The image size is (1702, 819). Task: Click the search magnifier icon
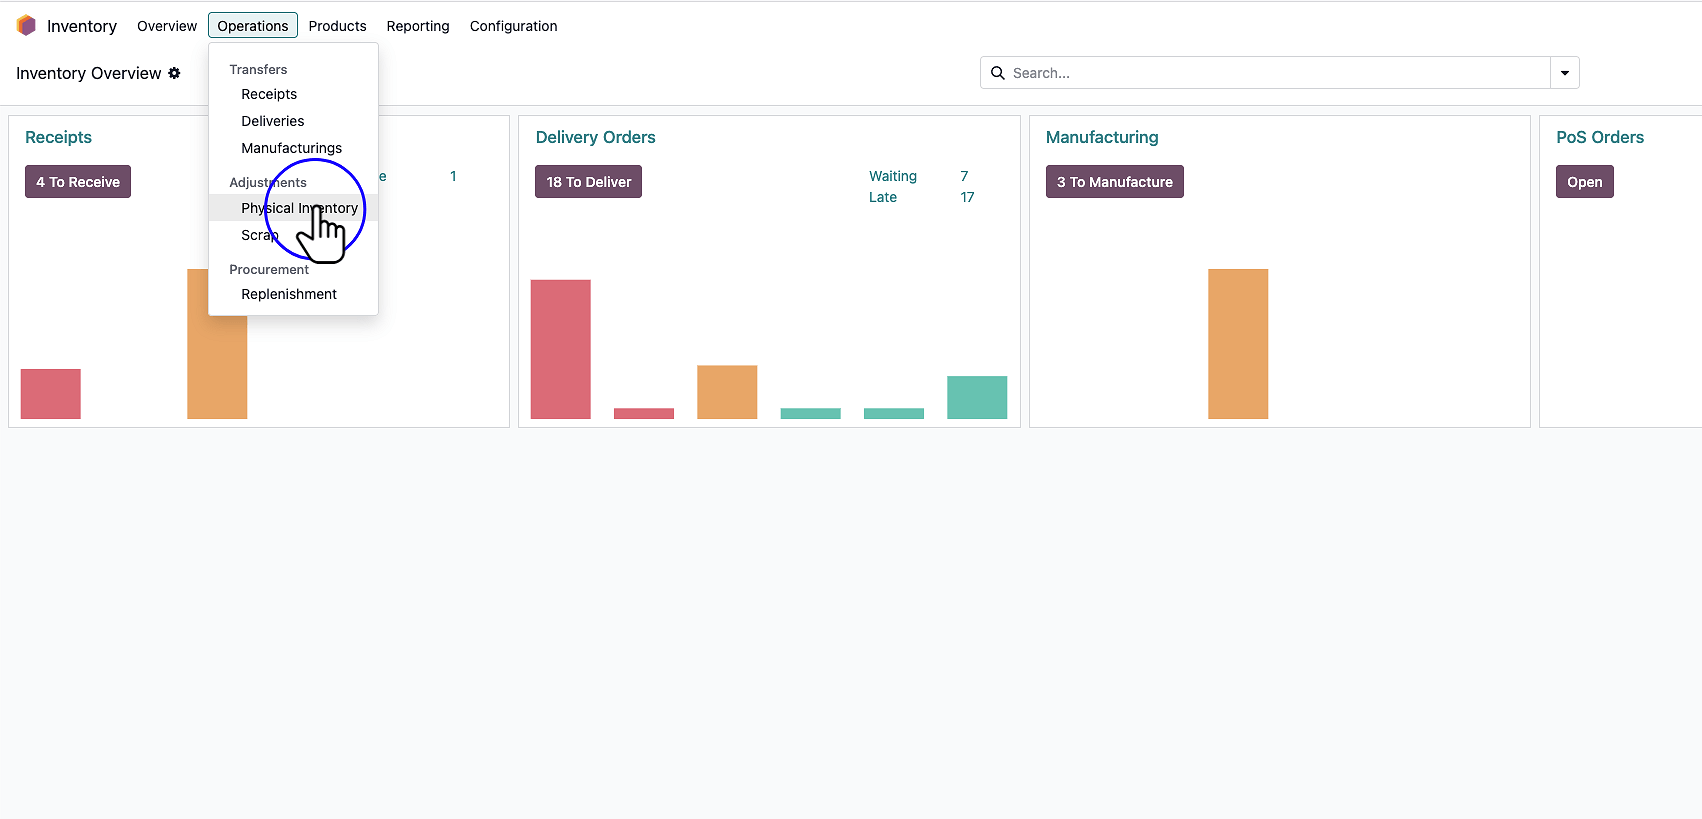(x=997, y=73)
